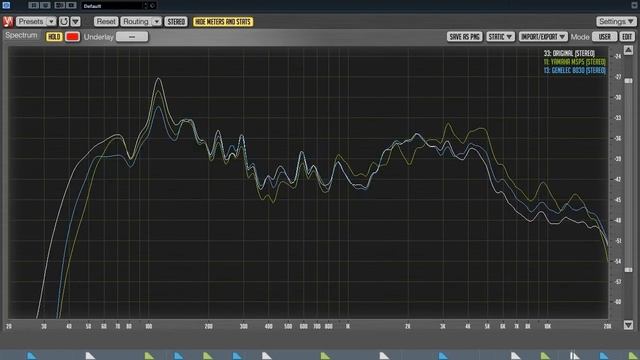
Task: Toggle Hide Meters And Stats
Action: pos(223,22)
